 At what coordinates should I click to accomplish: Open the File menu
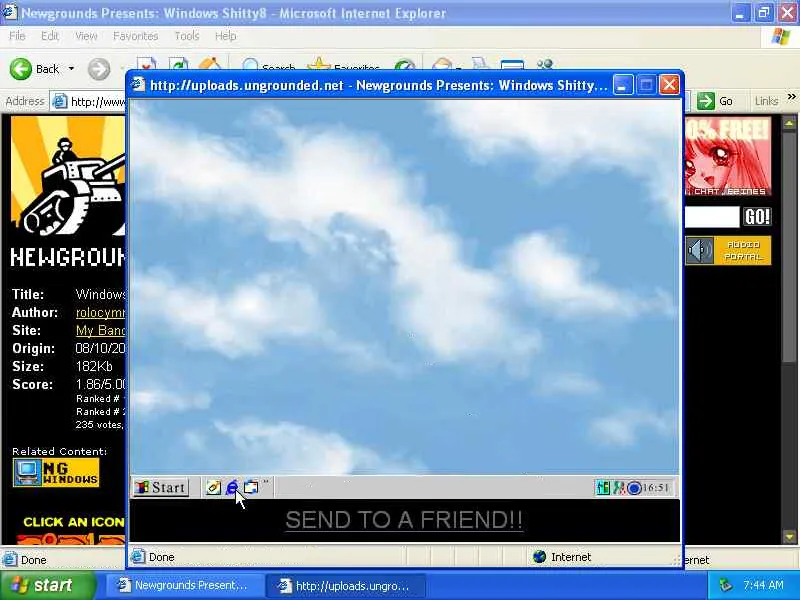tap(17, 36)
